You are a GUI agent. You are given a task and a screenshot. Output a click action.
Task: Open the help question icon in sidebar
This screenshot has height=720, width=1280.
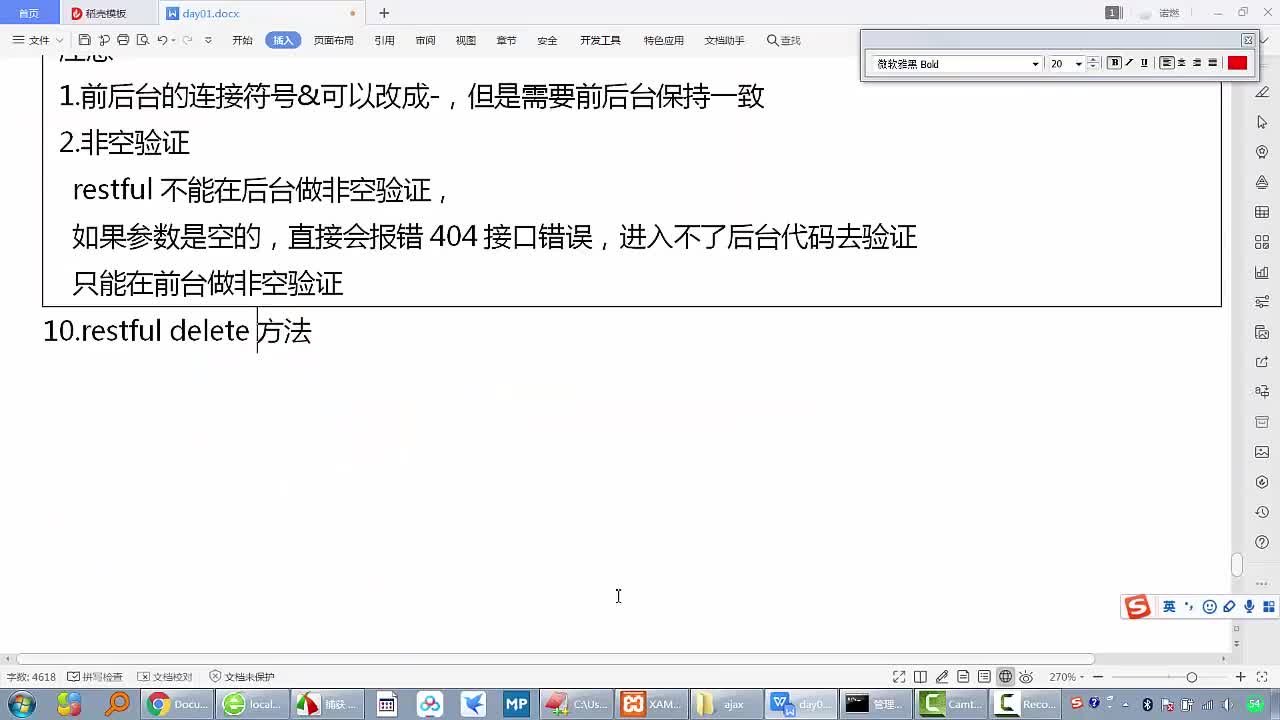tap(1262, 542)
